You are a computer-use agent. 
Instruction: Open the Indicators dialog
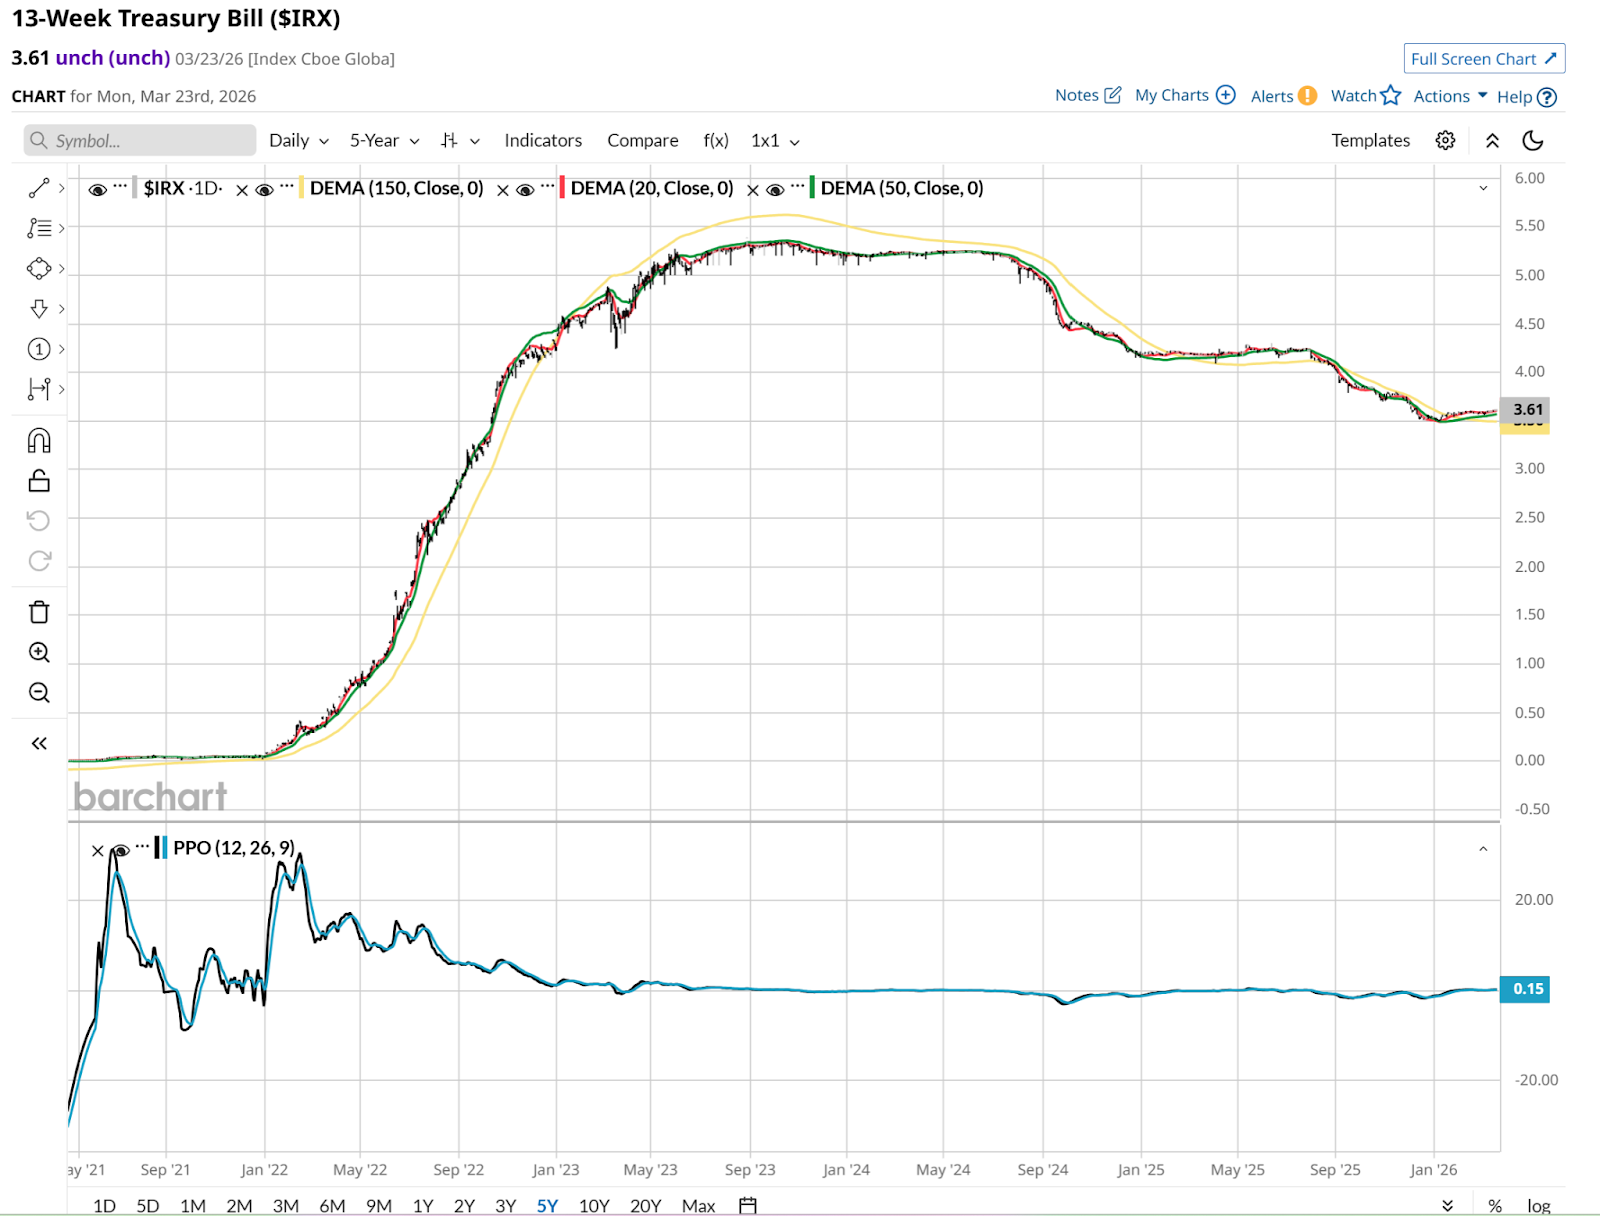point(543,140)
